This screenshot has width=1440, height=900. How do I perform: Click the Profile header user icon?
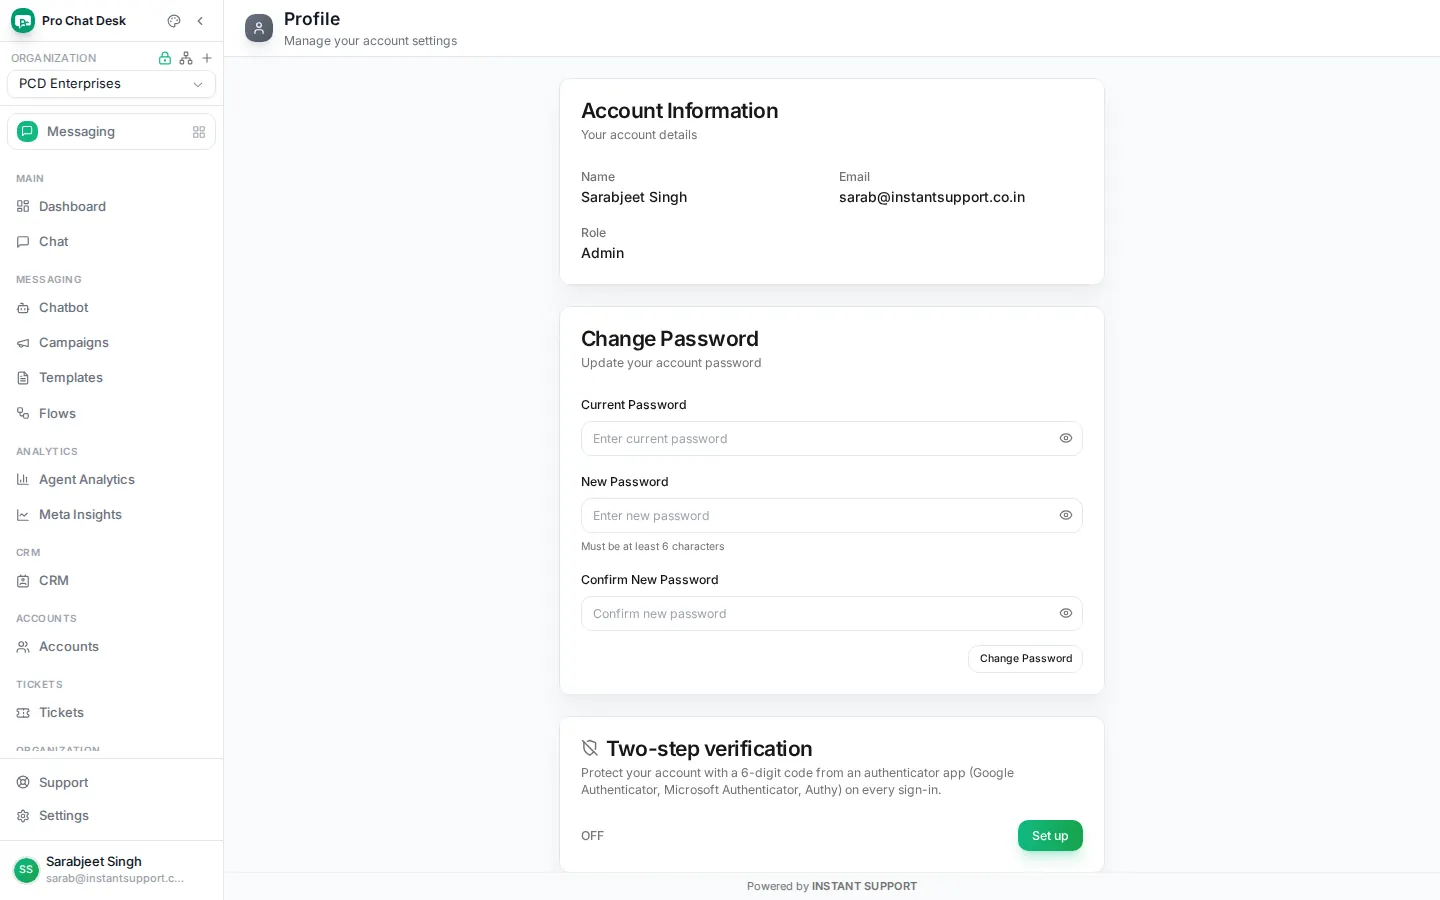pyautogui.click(x=259, y=28)
